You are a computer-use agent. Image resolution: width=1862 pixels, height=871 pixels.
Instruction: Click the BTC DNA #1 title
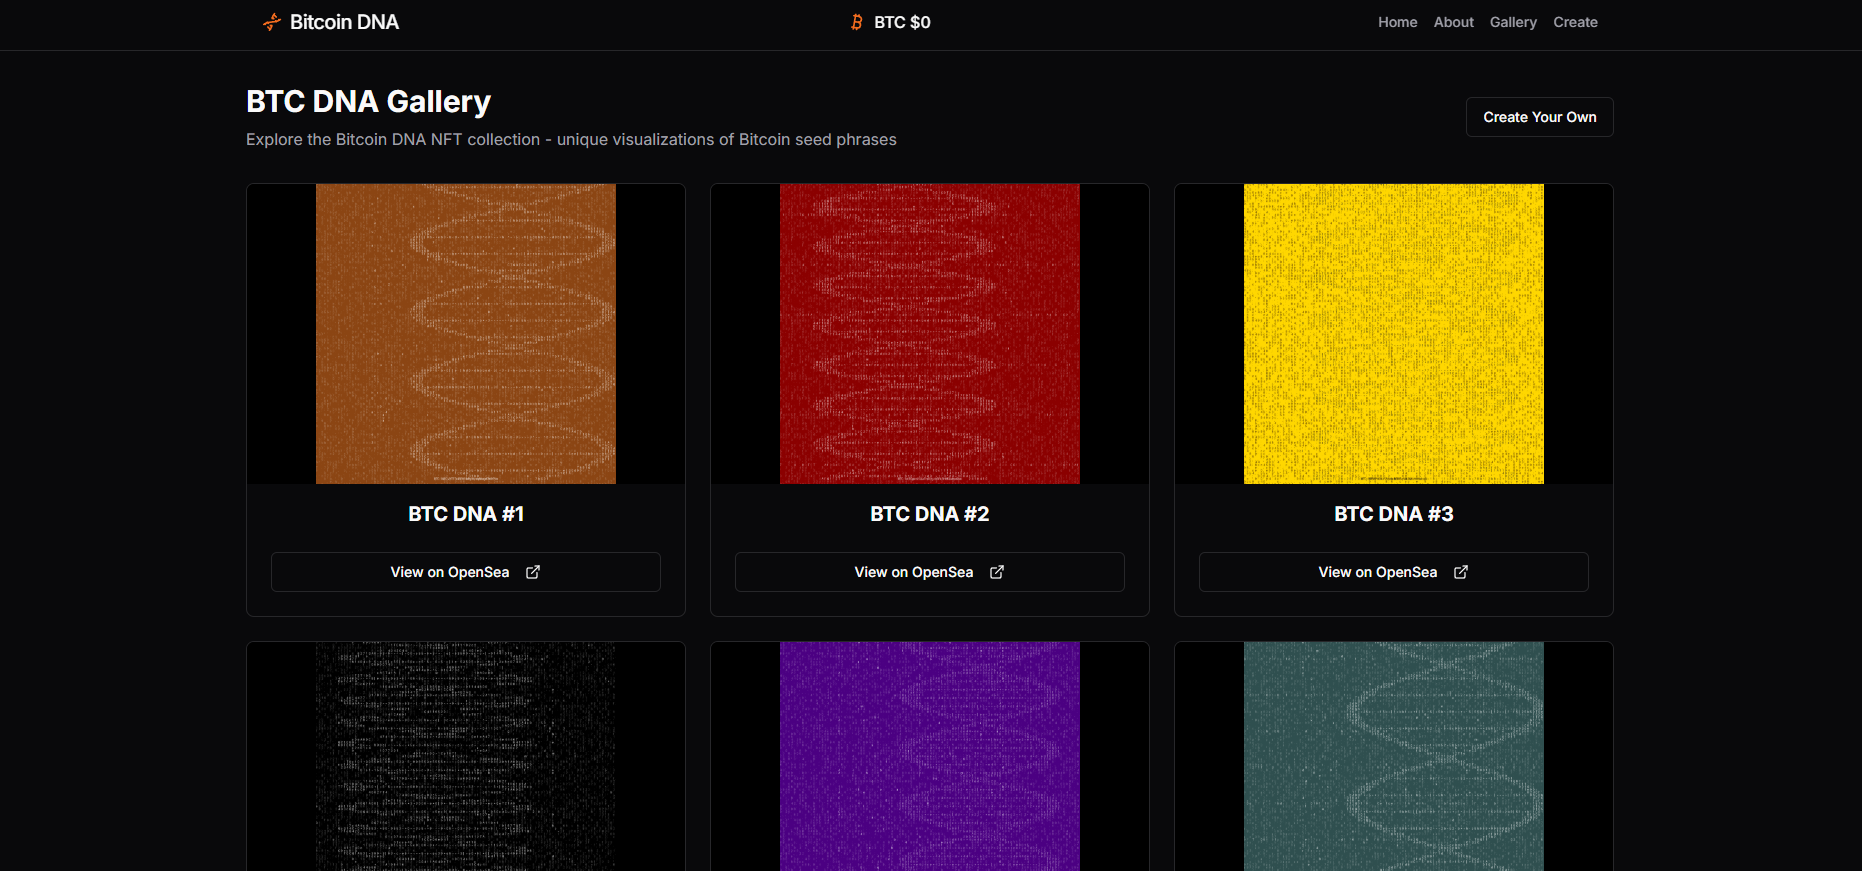466,514
